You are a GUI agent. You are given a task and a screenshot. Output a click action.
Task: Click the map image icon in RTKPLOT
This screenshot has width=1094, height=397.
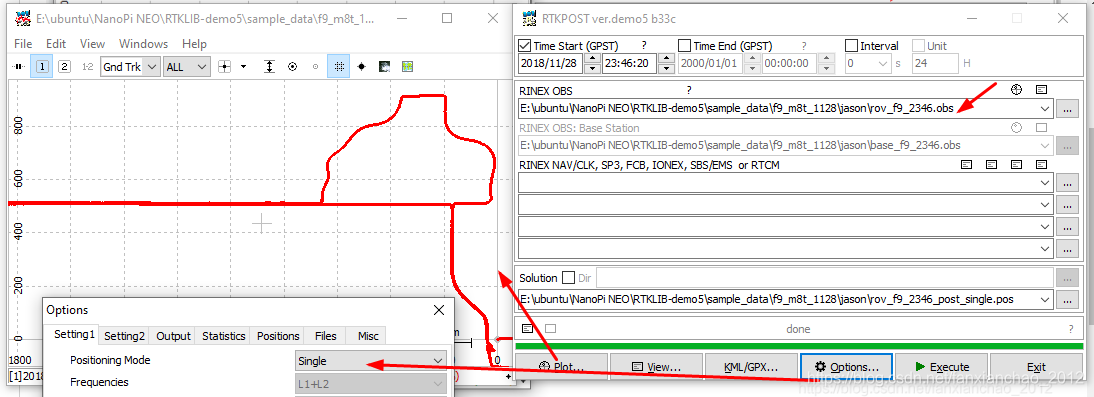click(x=384, y=67)
